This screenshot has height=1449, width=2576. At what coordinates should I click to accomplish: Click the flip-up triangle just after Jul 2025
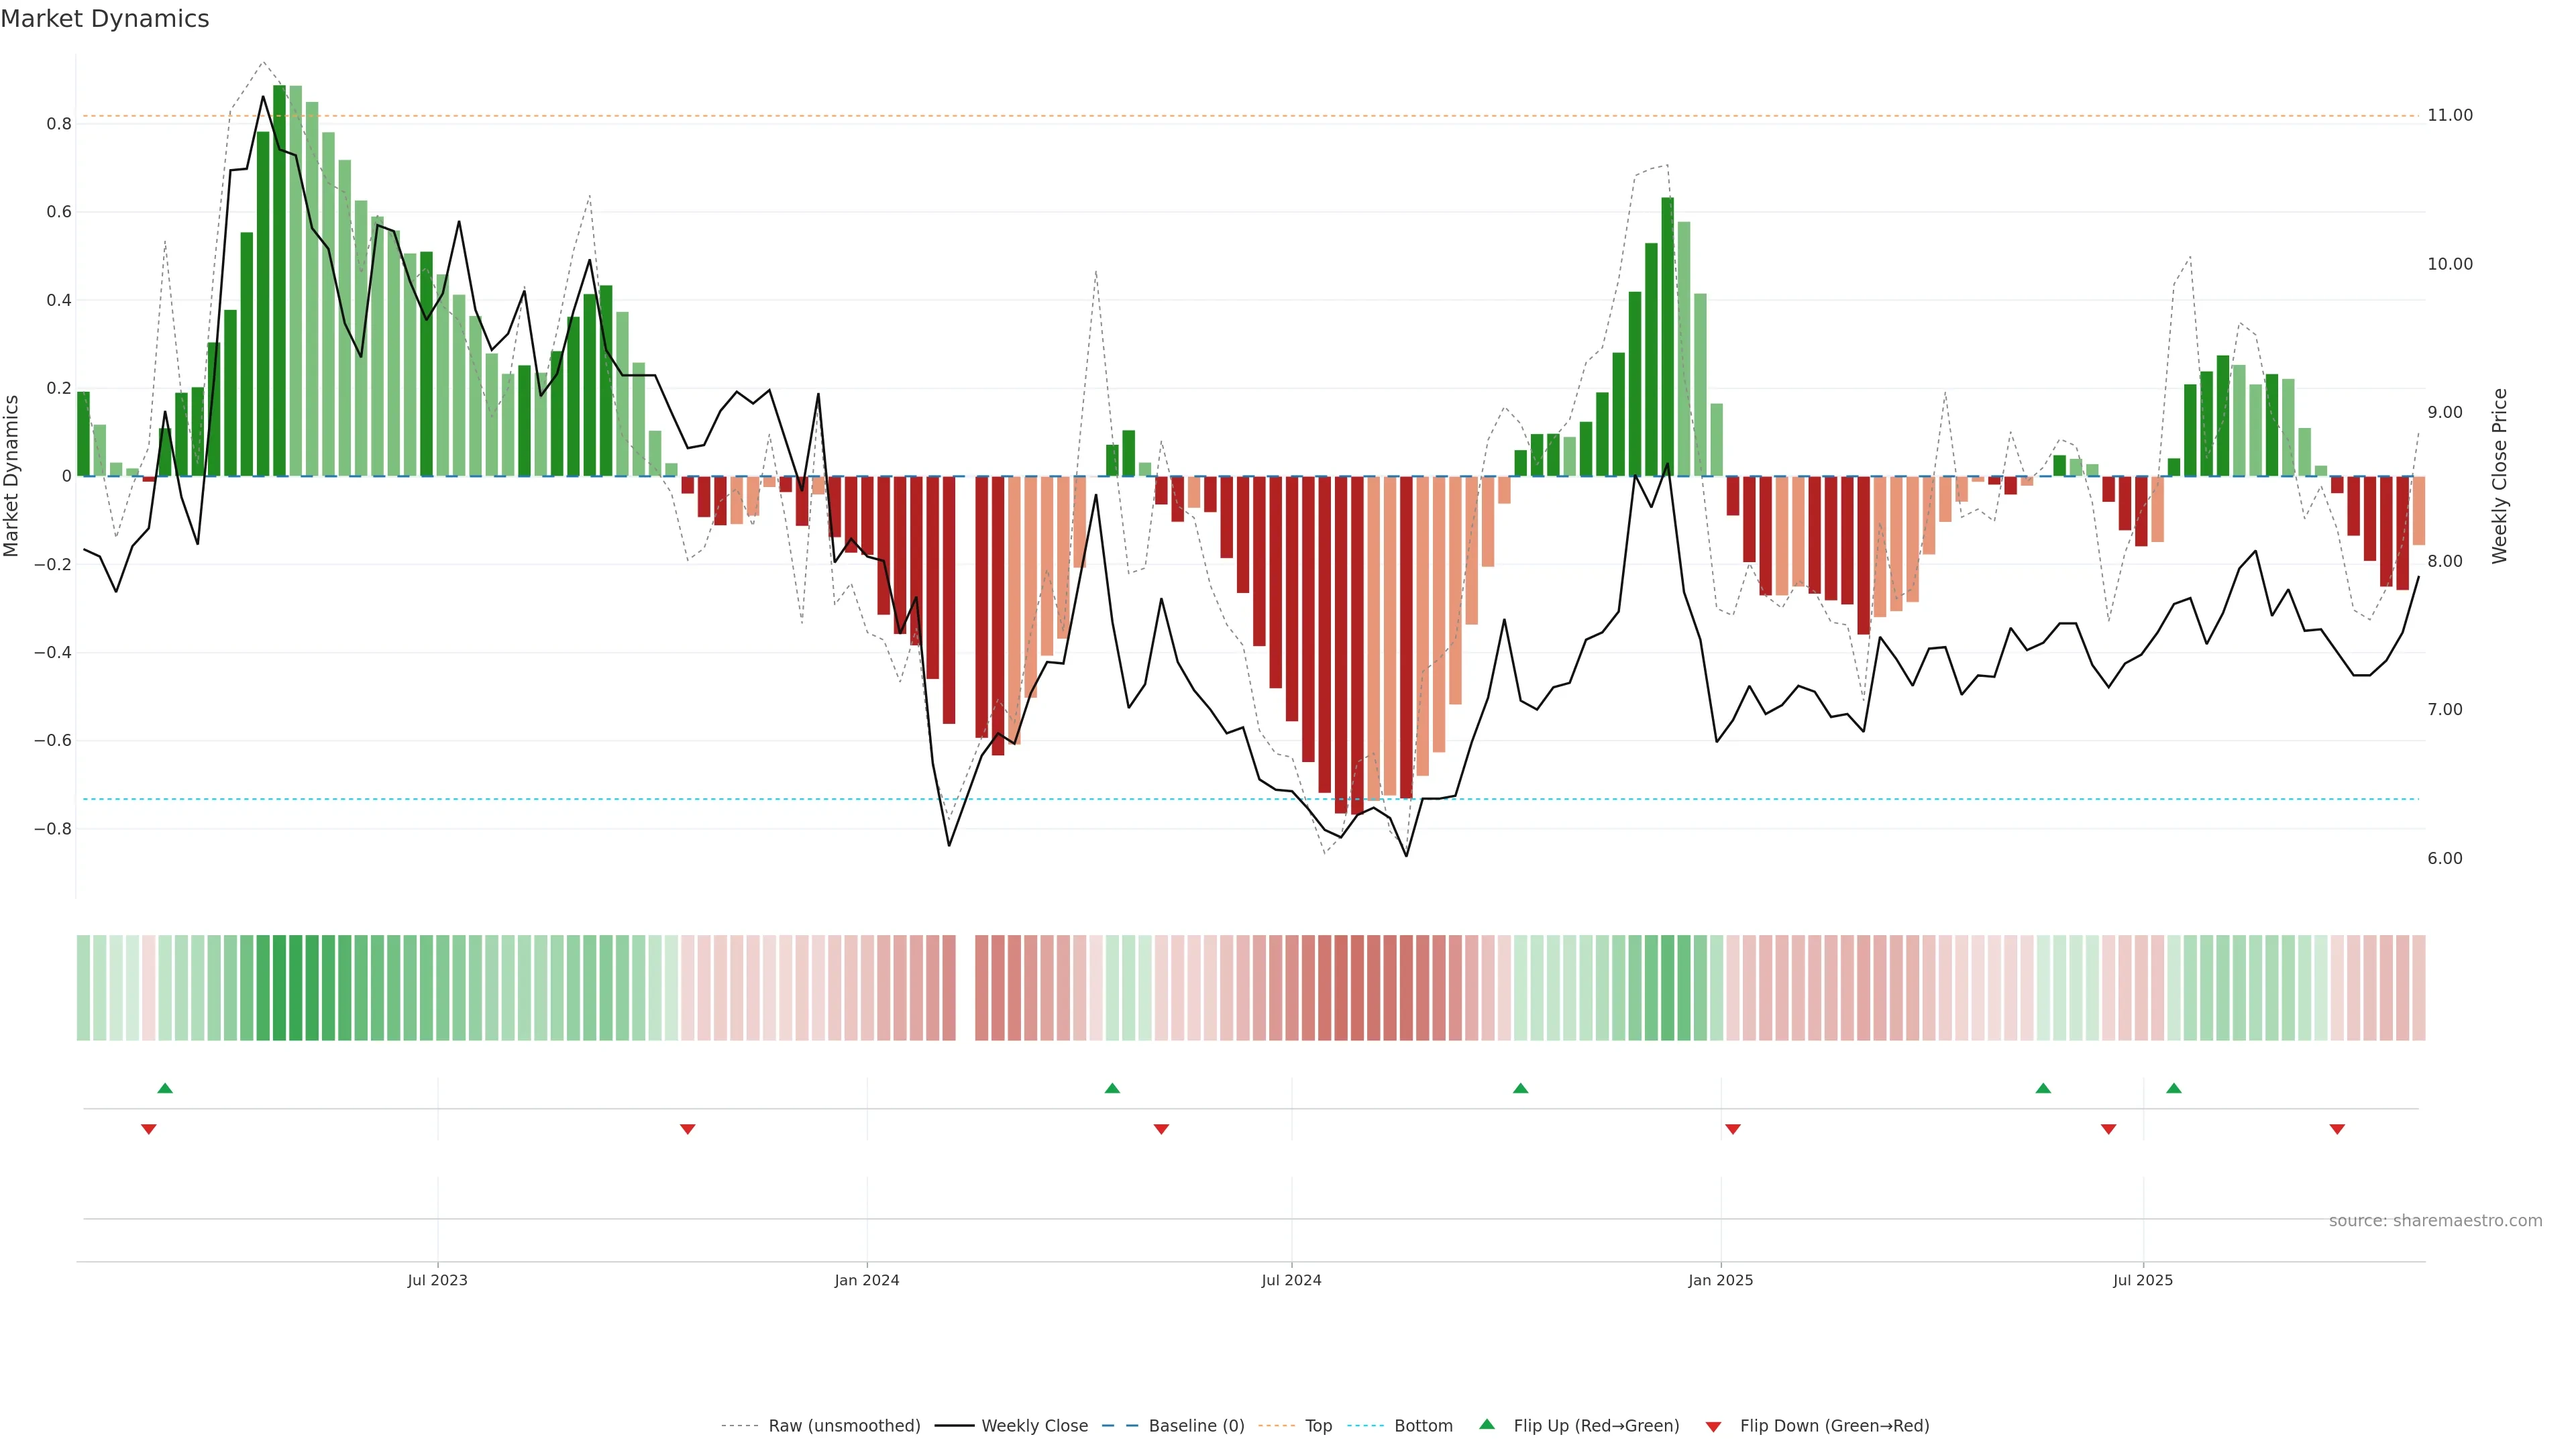point(2174,1088)
